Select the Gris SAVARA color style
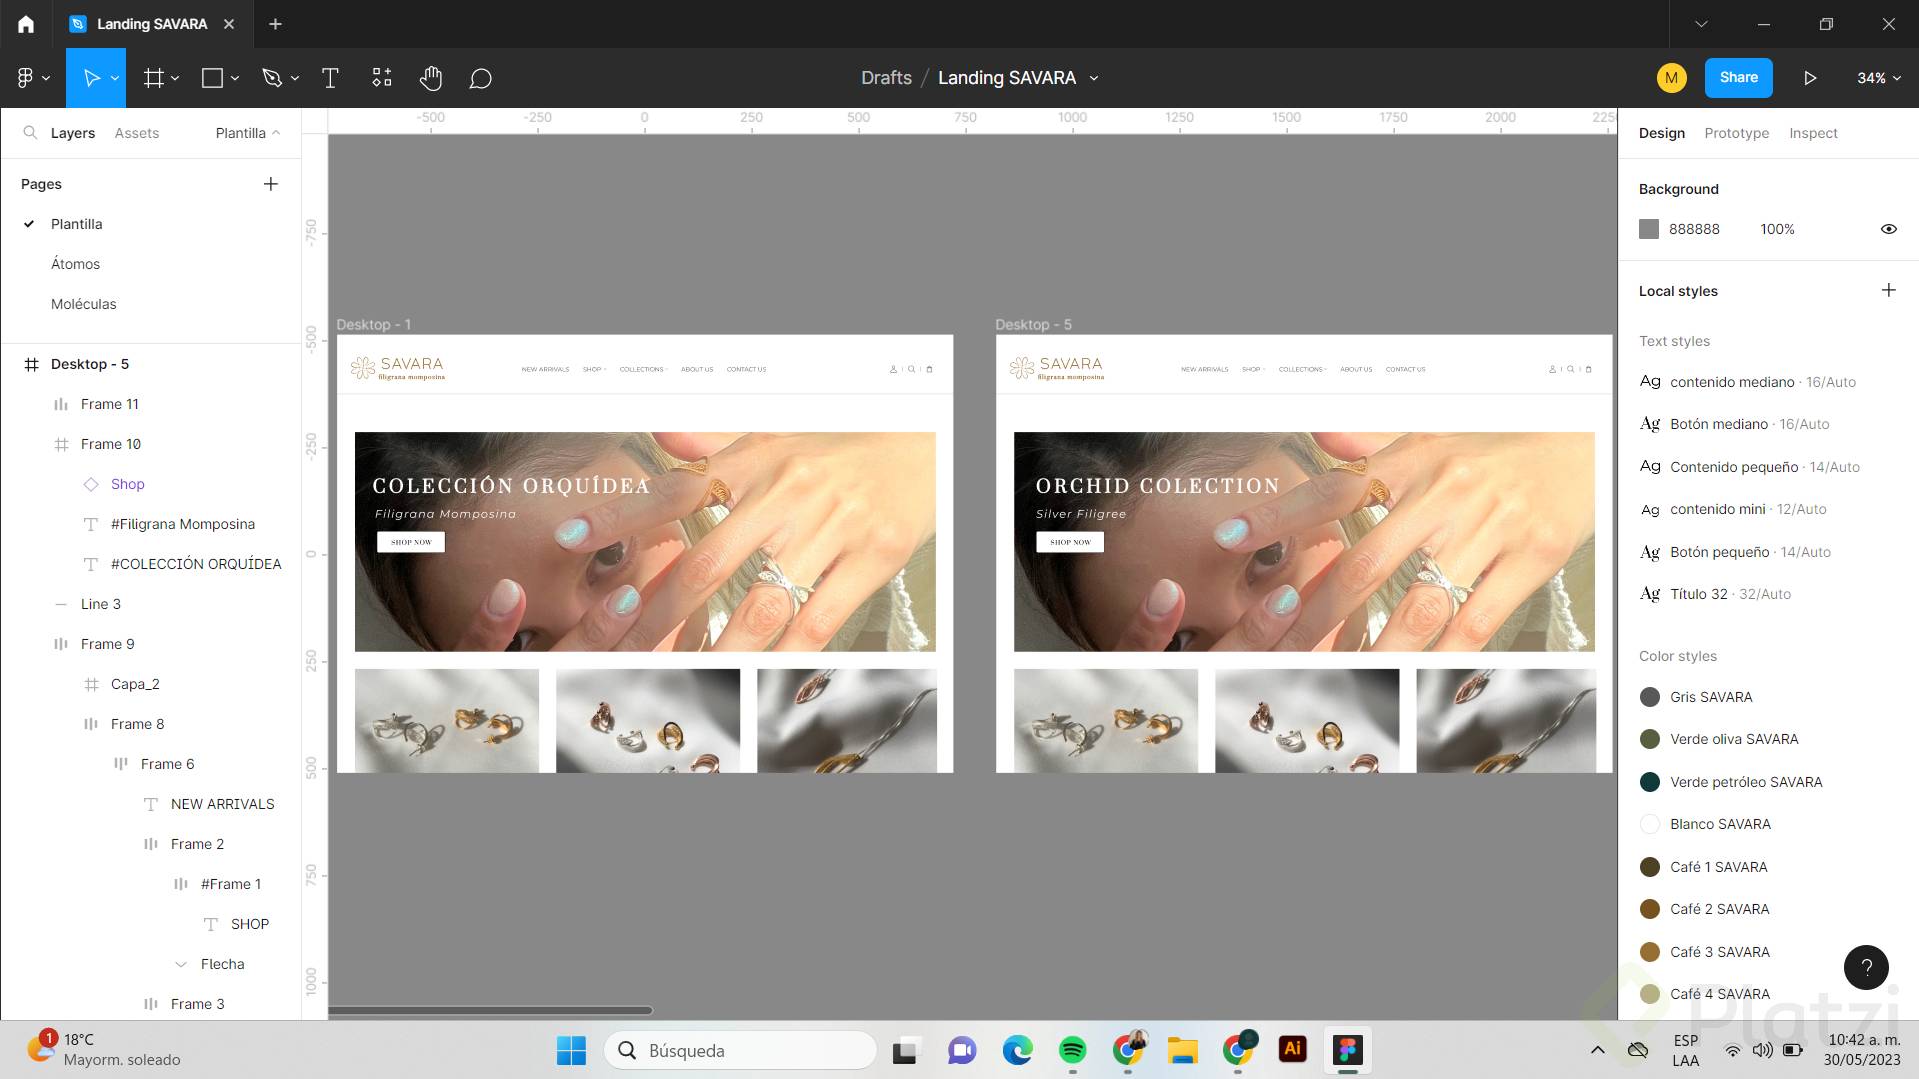 1696,697
